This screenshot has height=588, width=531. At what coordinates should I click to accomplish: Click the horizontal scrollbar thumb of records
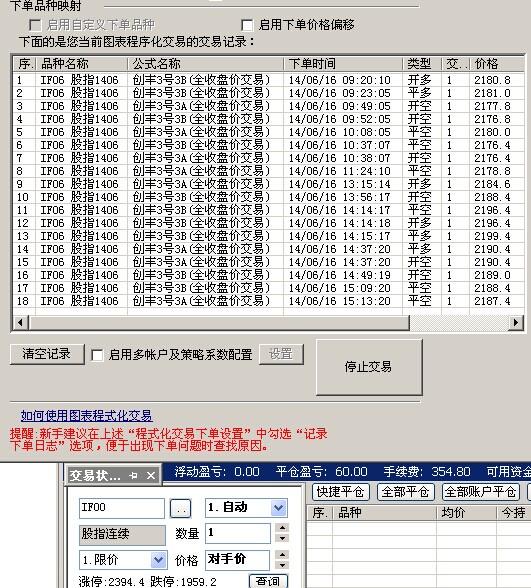(219, 322)
